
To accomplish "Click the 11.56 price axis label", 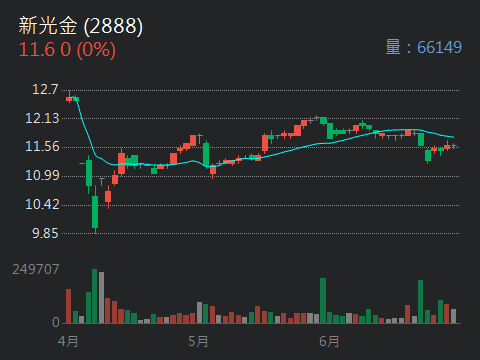I will 42,147.
